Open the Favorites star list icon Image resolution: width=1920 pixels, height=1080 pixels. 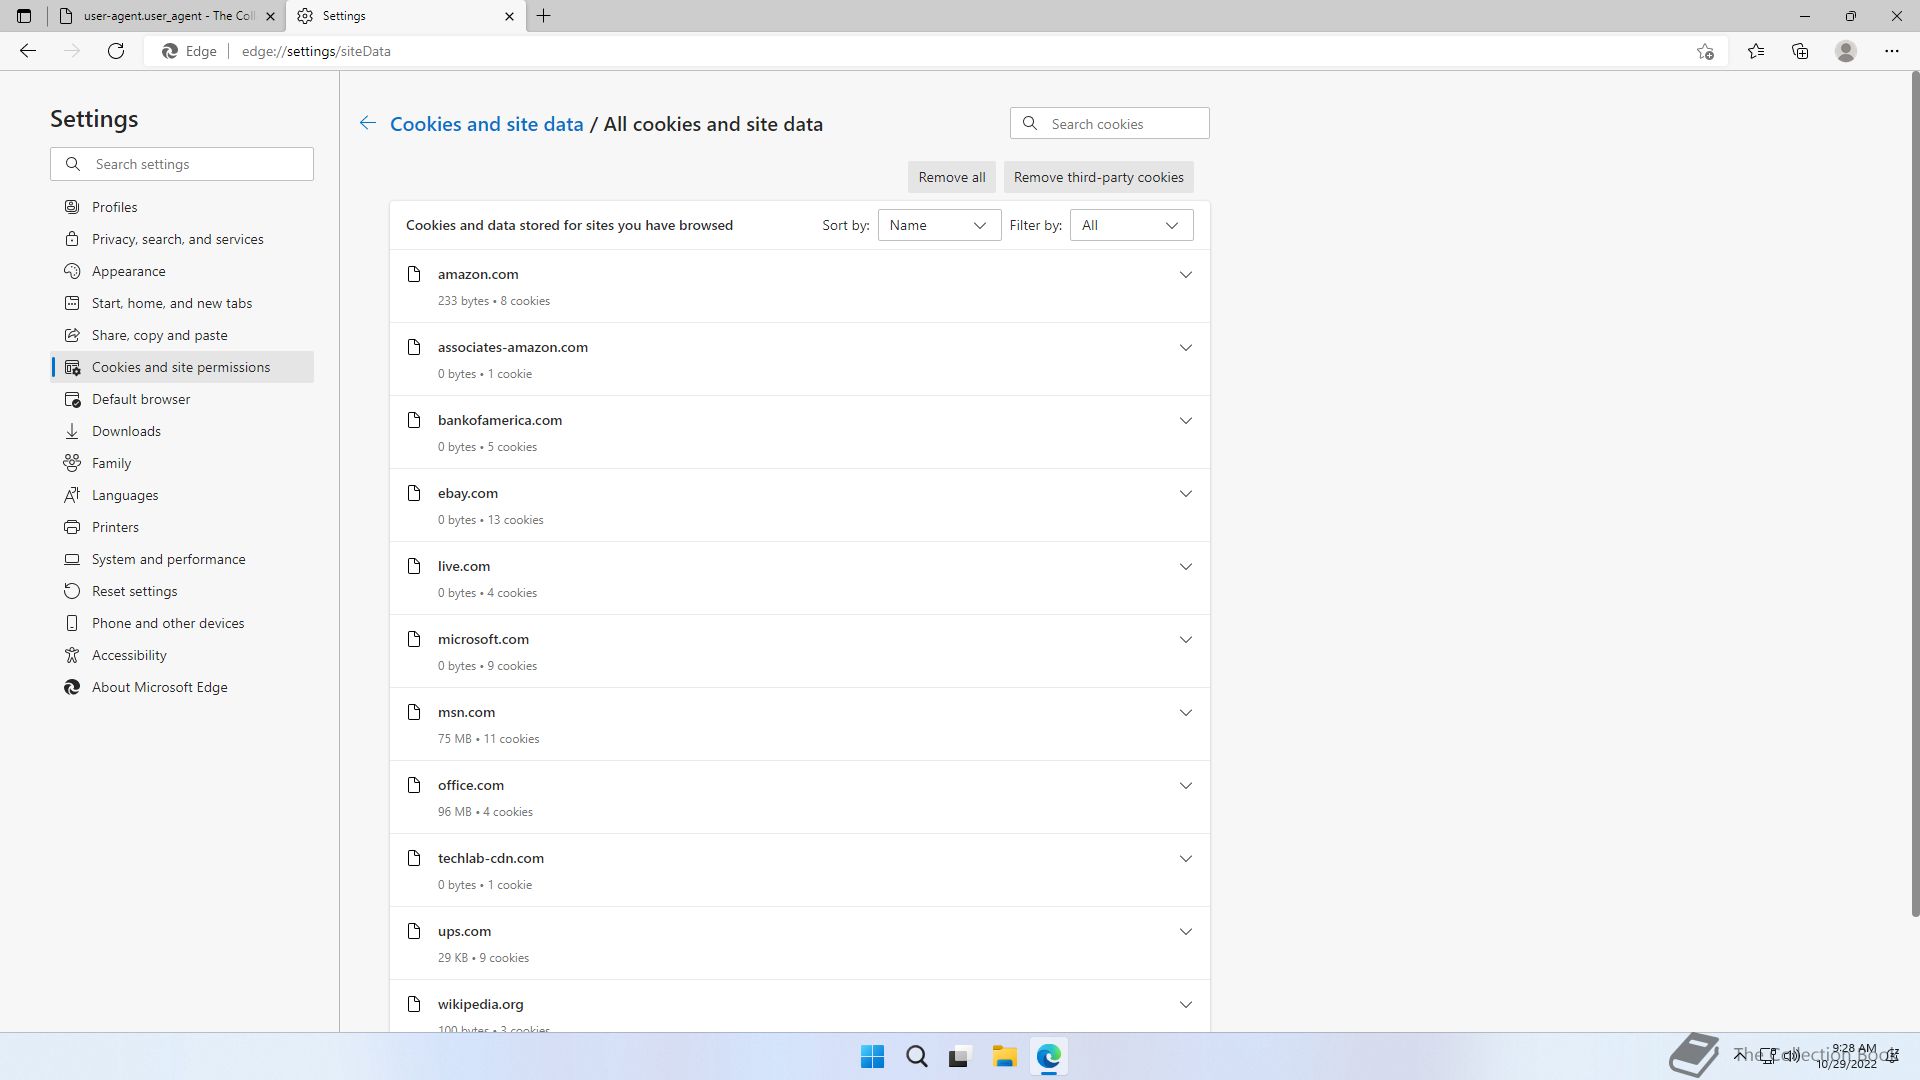1755,51
